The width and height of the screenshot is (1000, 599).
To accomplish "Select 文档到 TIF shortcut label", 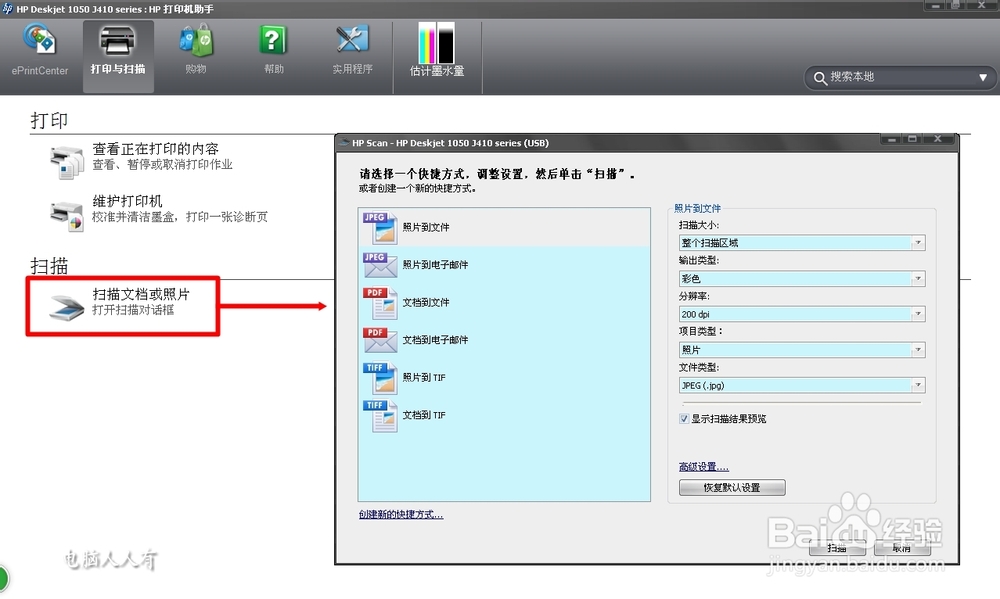I will [423, 415].
